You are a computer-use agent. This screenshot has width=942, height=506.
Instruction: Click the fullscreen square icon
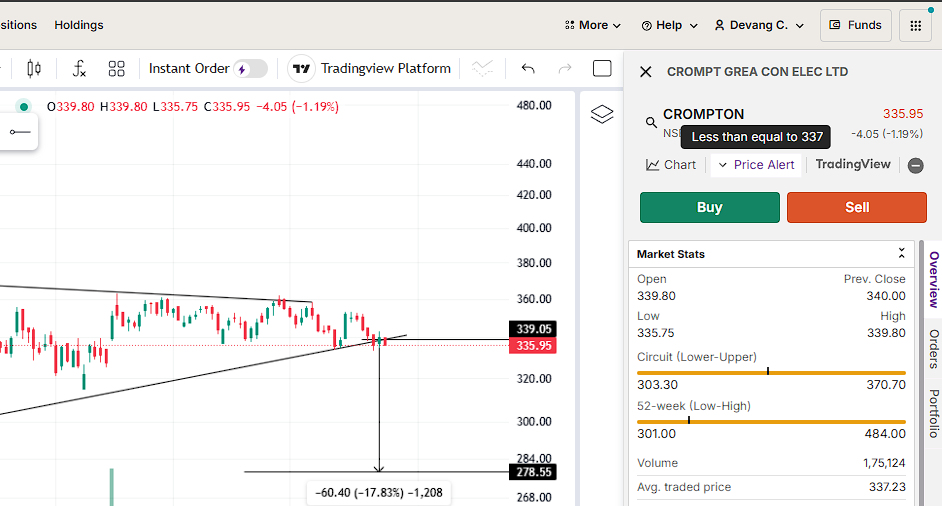click(x=602, y=69)
